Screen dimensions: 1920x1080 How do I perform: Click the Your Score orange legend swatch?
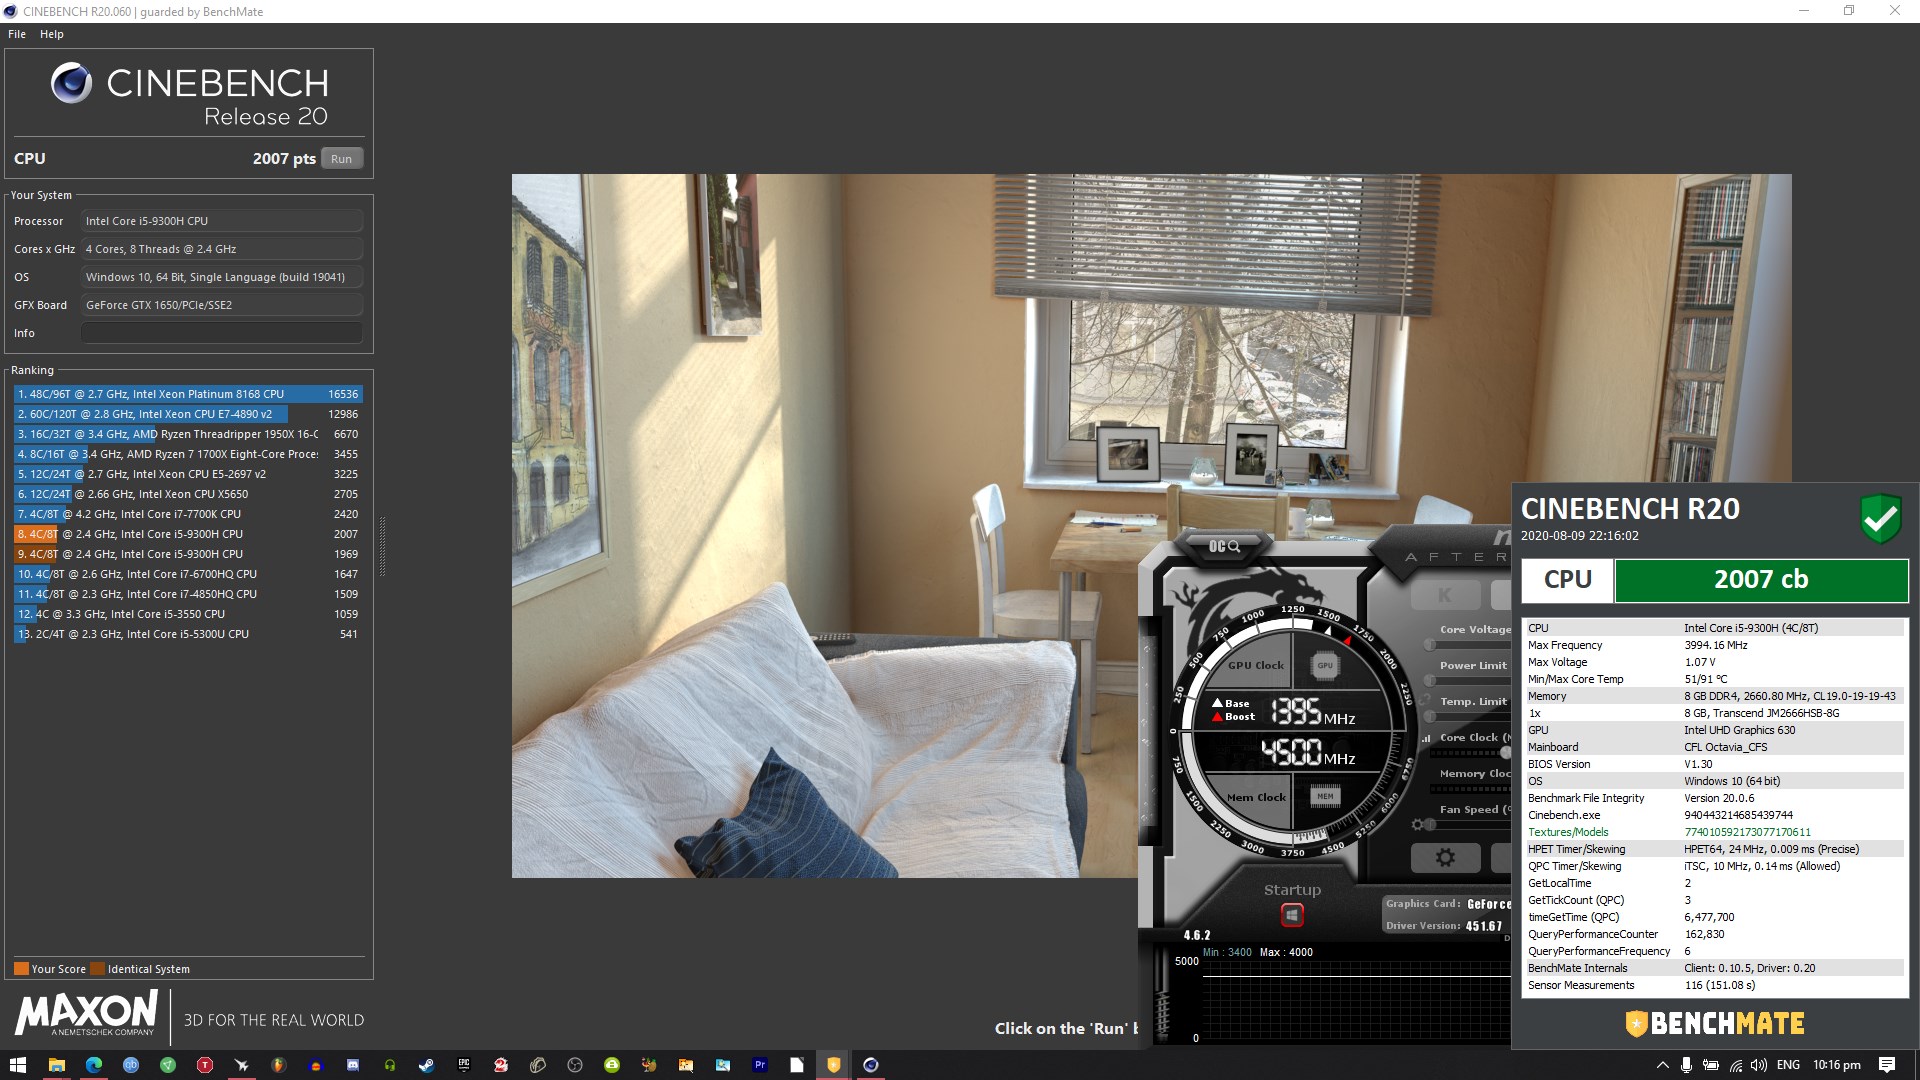[21, 968]
